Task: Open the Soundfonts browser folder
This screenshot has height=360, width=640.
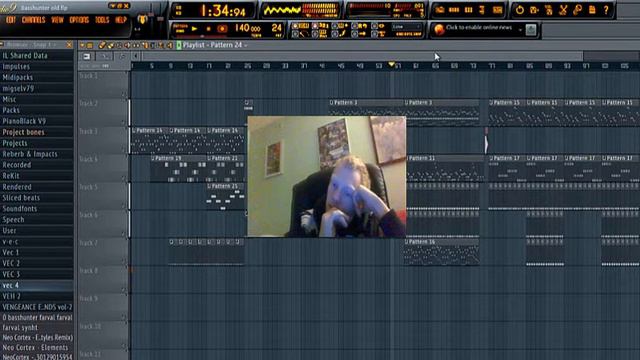Action: [x=37, y=209]
